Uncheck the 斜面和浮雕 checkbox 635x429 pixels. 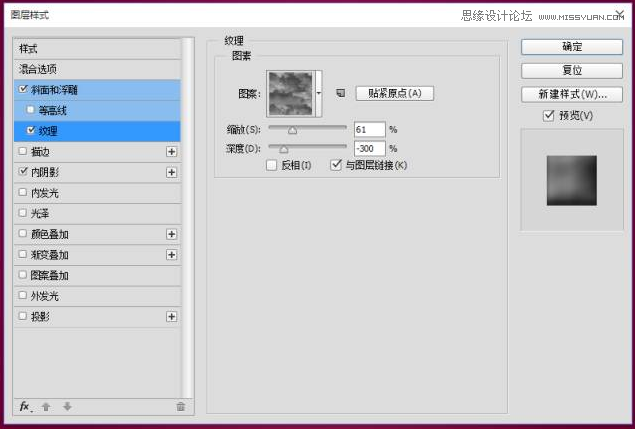pos(23,89)
